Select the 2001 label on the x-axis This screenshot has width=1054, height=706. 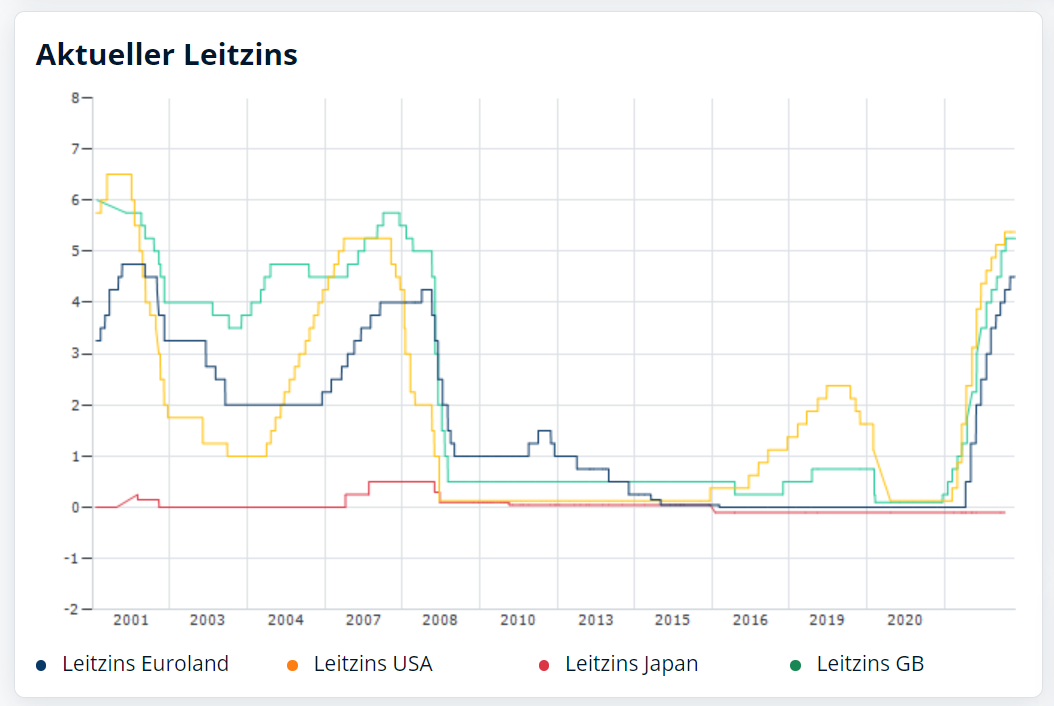(x=131, y=621)
